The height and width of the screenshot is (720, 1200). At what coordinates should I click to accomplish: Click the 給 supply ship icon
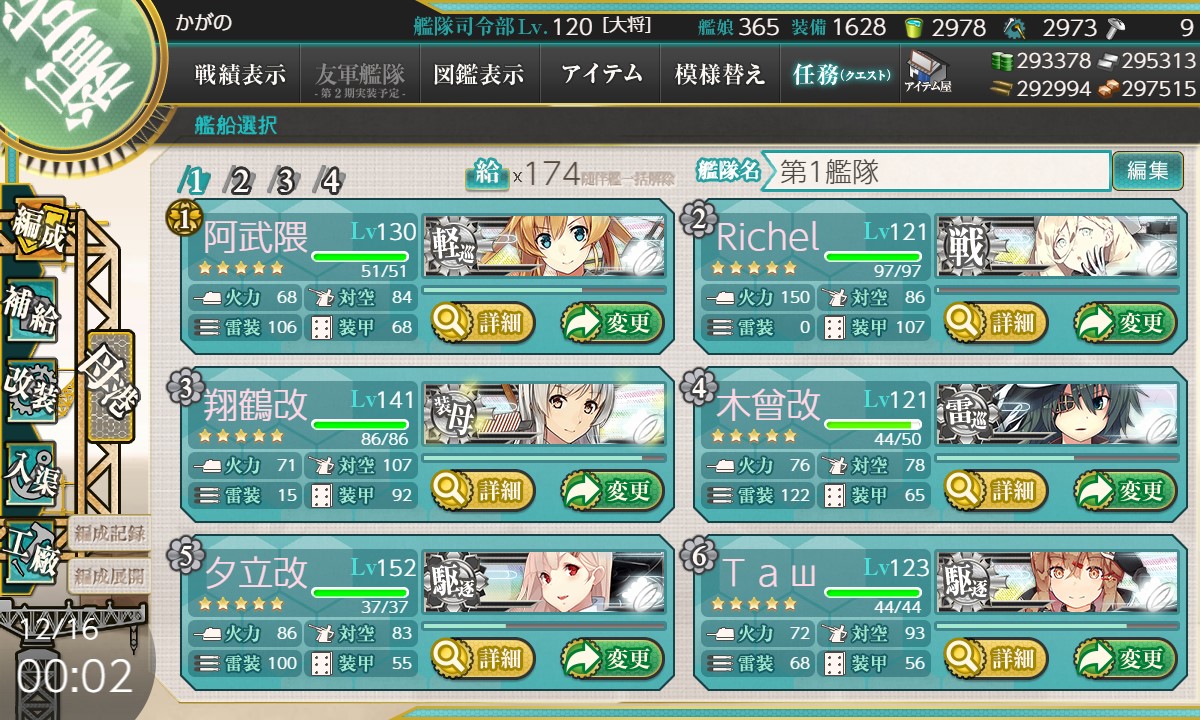pos(487,174)
